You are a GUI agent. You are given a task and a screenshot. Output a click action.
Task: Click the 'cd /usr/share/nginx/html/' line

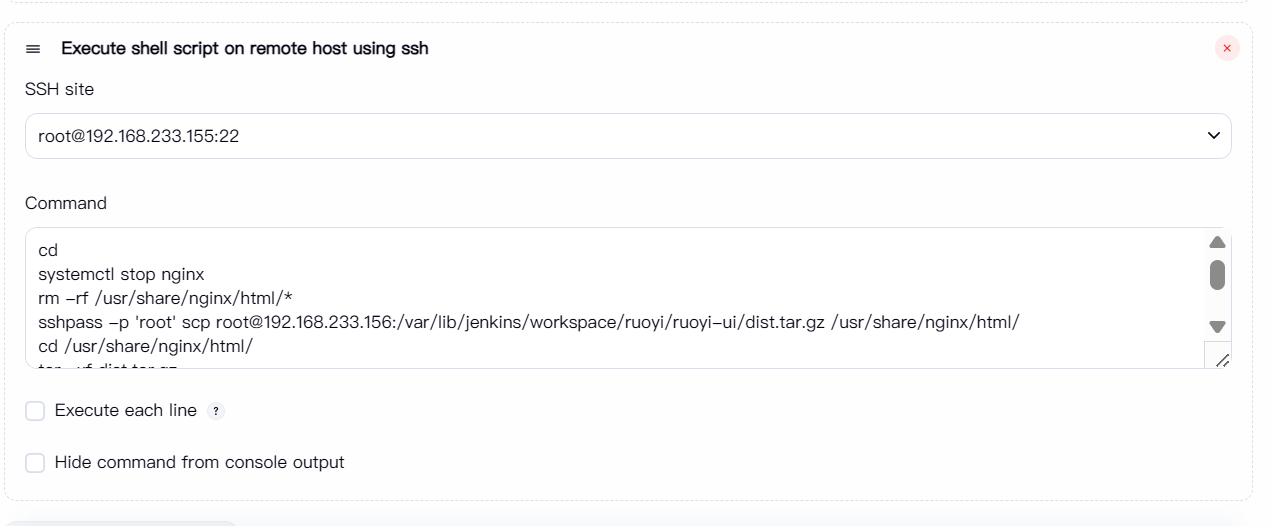click(145, 346)
